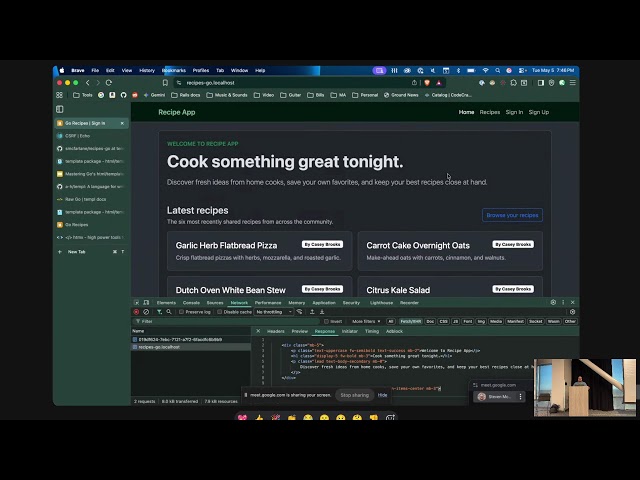
Task: Open the Headers tab of the request
Action: 276,331
